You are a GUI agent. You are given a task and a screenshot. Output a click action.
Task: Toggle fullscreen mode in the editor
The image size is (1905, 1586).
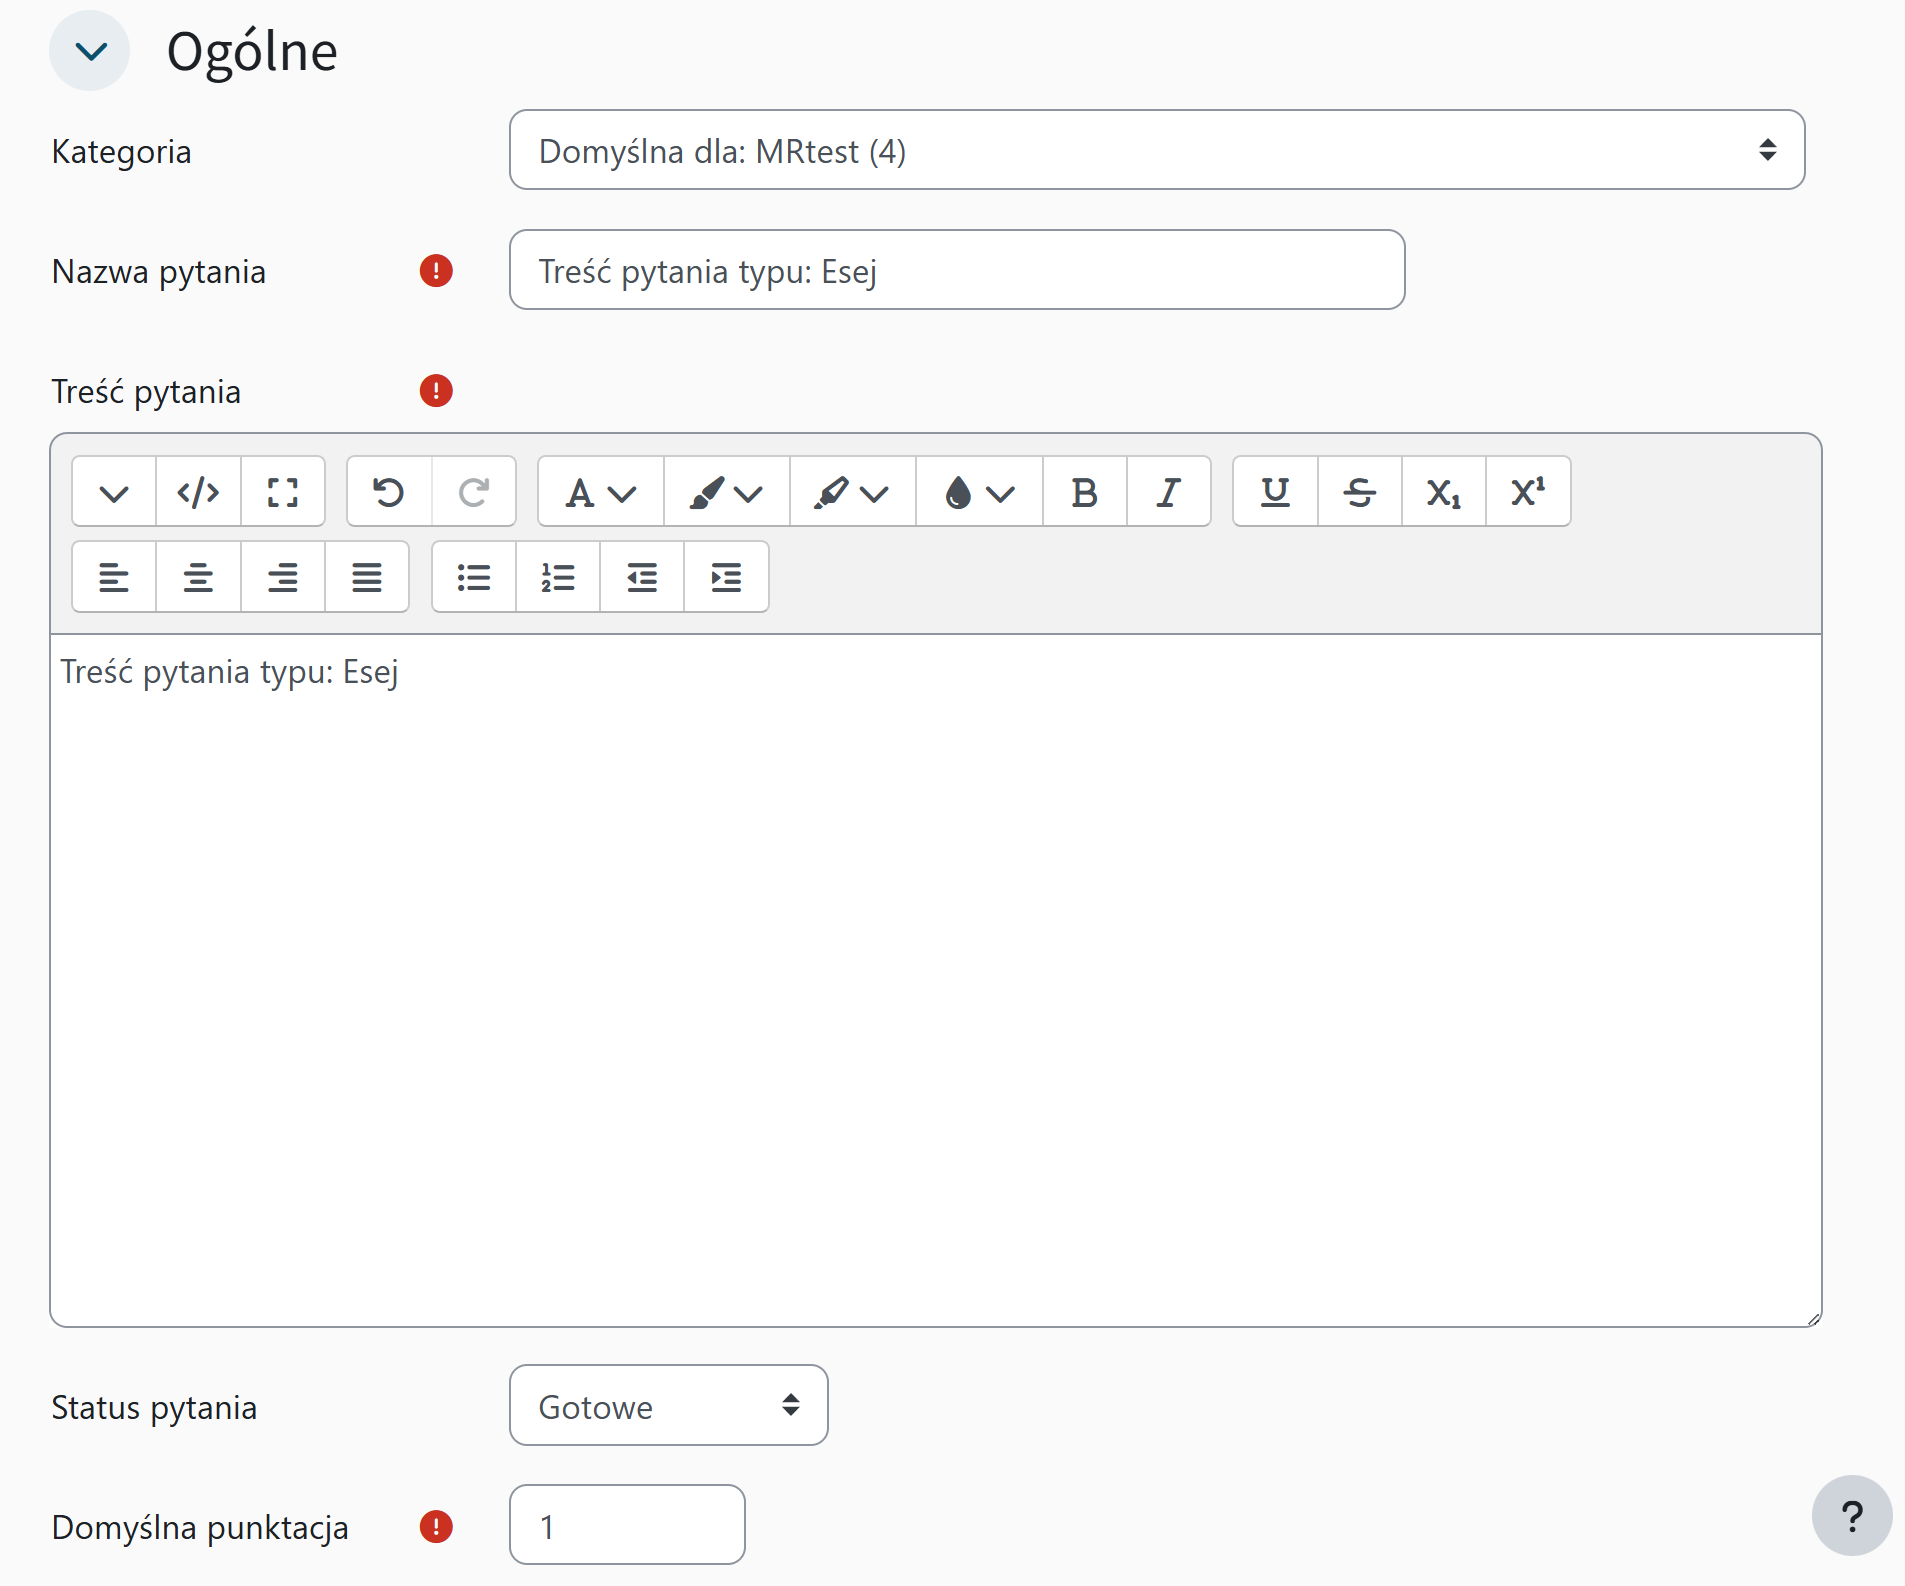283,492
